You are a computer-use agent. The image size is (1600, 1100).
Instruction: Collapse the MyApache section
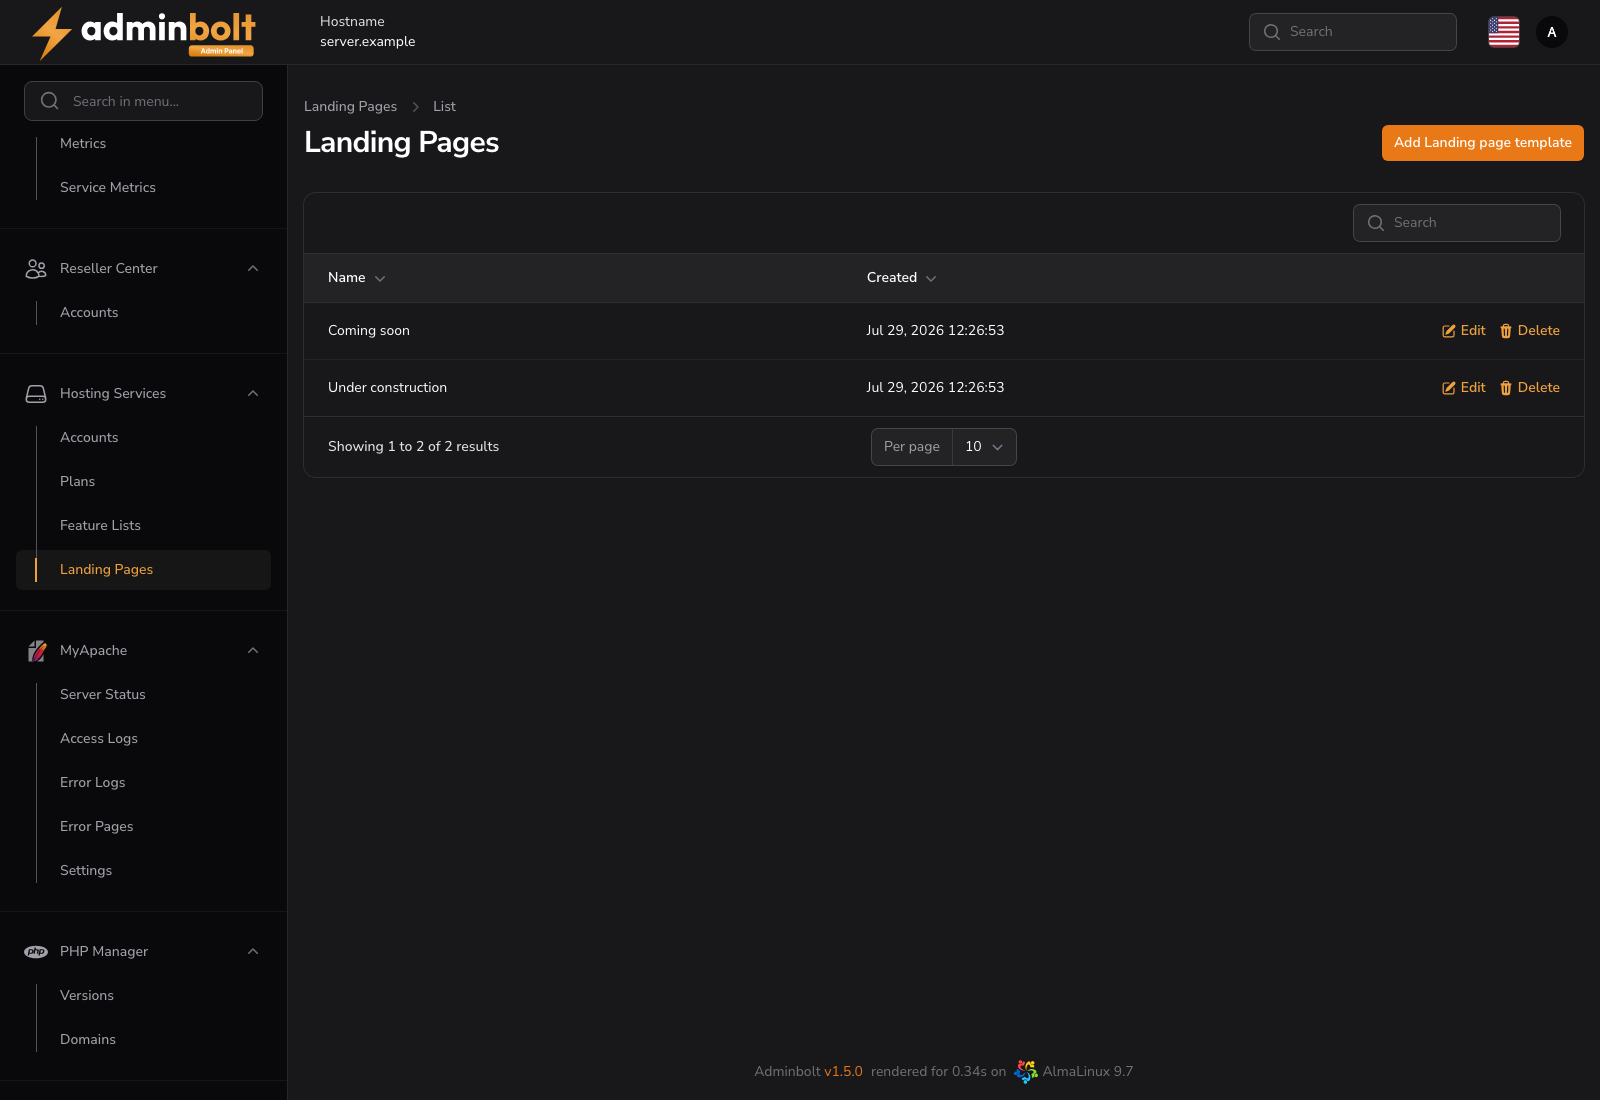253,650
